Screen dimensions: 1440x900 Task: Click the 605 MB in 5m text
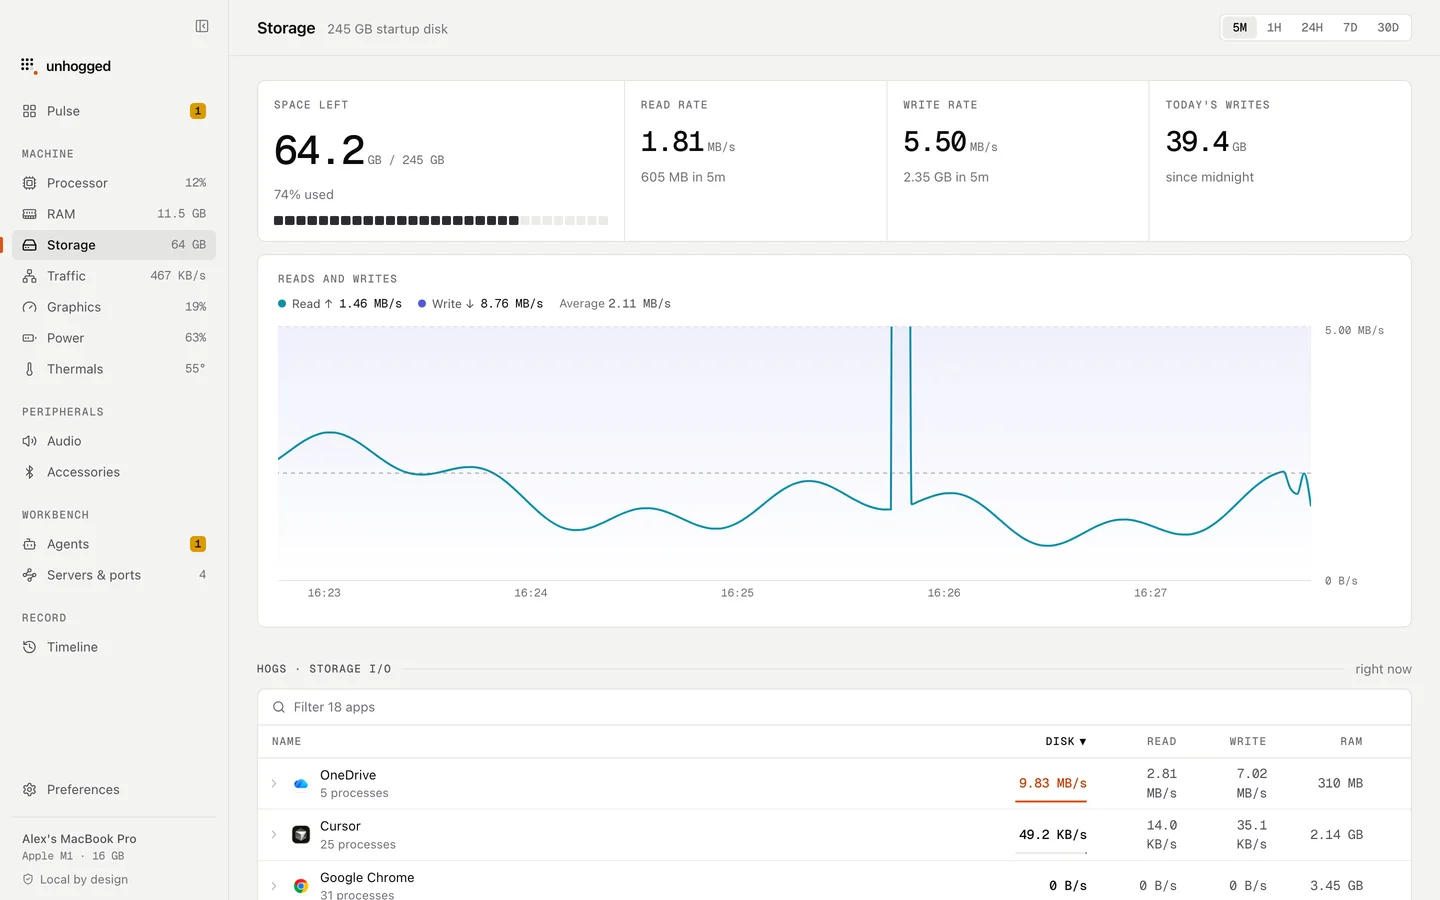pyautogui.click(x=683, y=177)
